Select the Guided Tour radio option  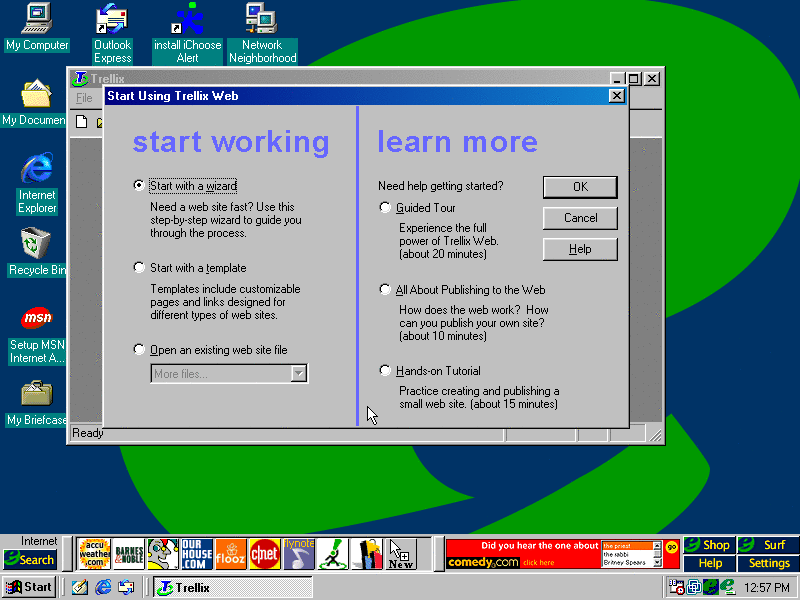[x=385, y=208]
